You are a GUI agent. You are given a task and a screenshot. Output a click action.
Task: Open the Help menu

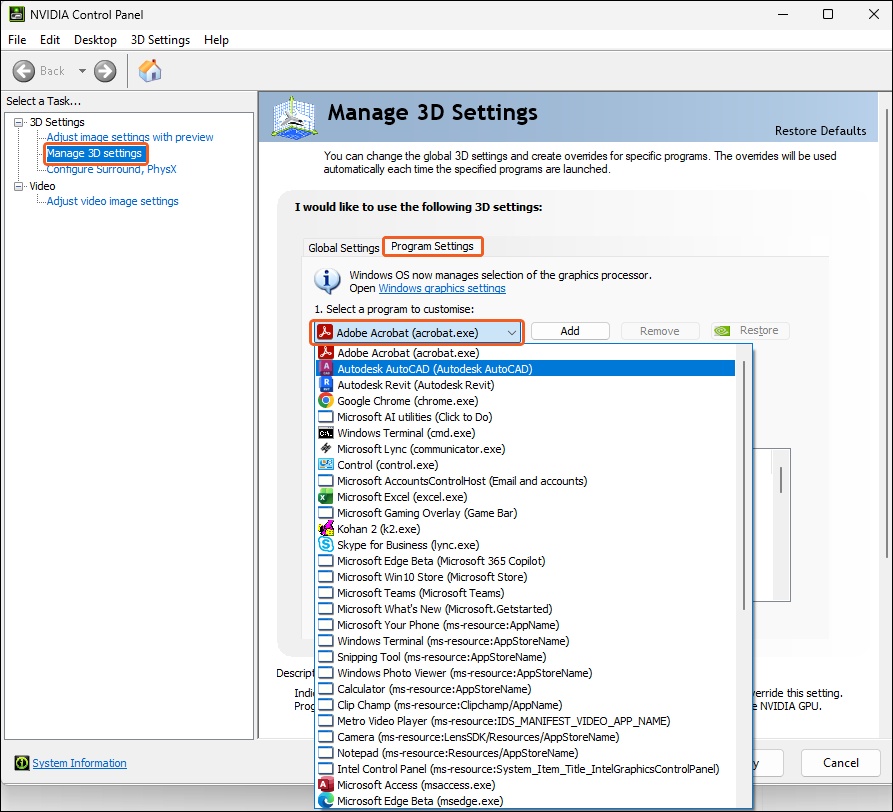pos(216,40)
